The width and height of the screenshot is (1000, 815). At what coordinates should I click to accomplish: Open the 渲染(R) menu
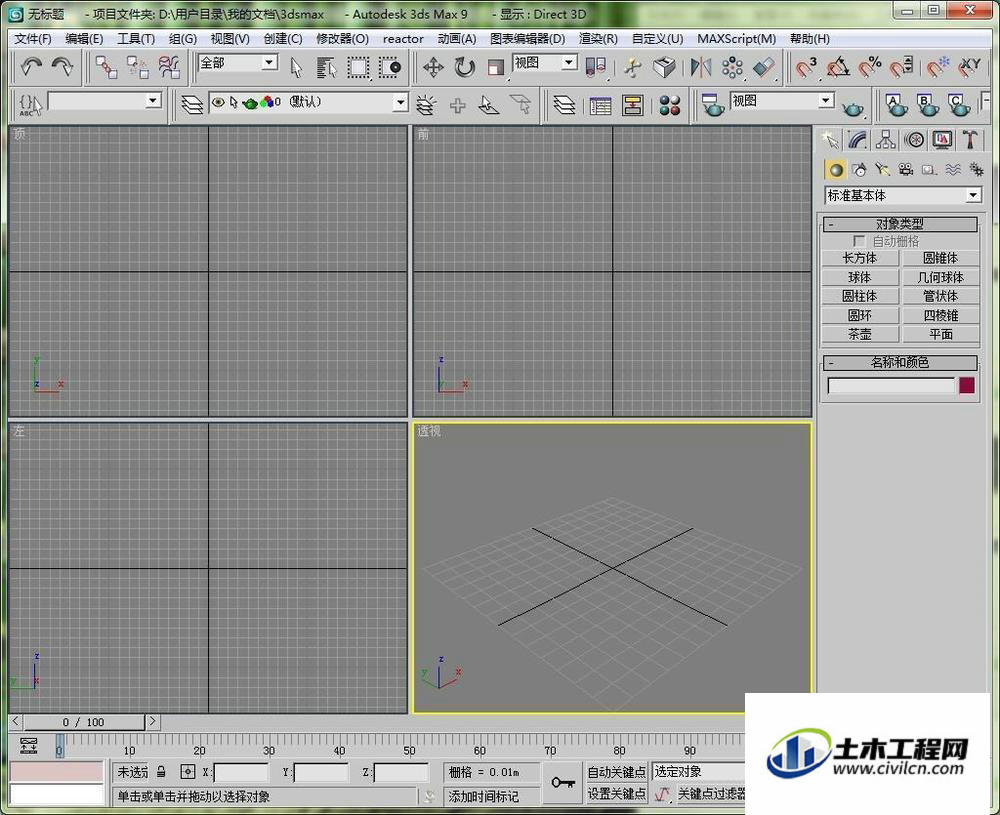[x=598, y=39]
